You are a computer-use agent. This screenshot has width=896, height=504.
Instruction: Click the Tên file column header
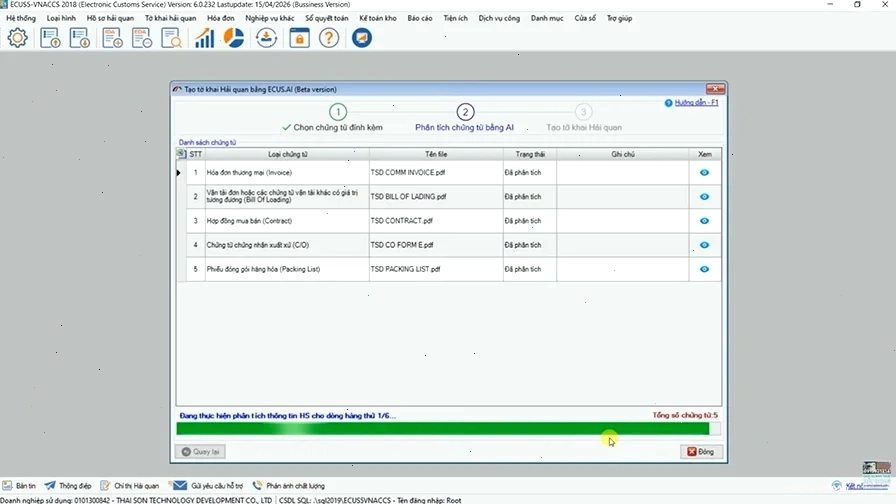[436, 154]
